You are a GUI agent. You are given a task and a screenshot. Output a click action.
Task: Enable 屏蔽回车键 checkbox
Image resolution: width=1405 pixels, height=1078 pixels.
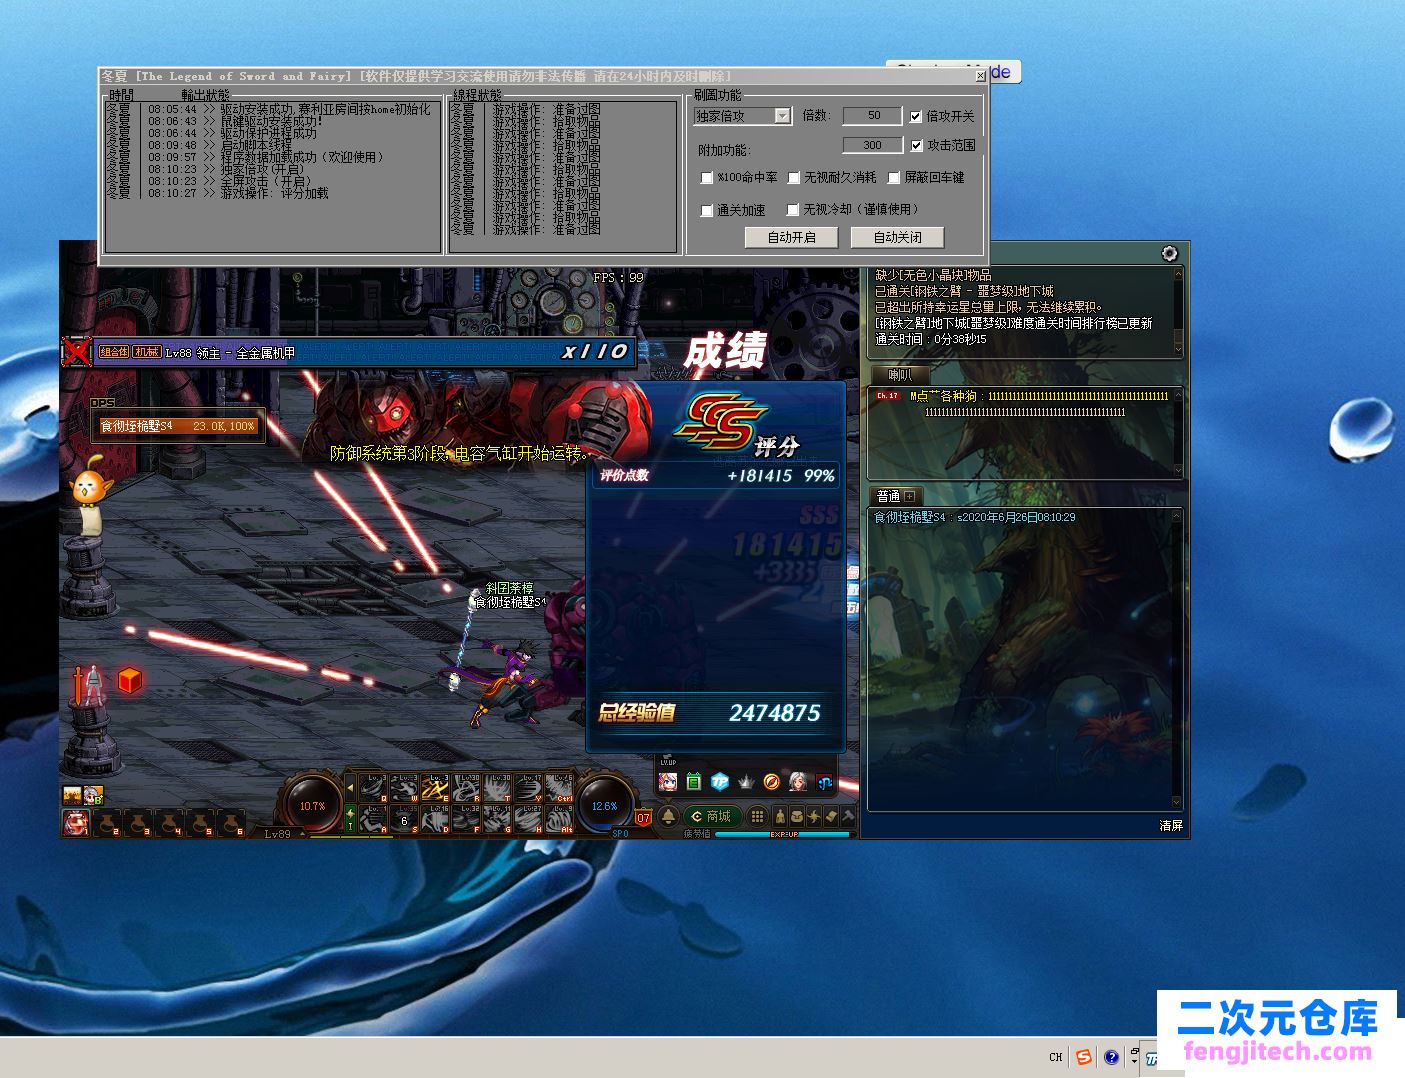point(894,178)
